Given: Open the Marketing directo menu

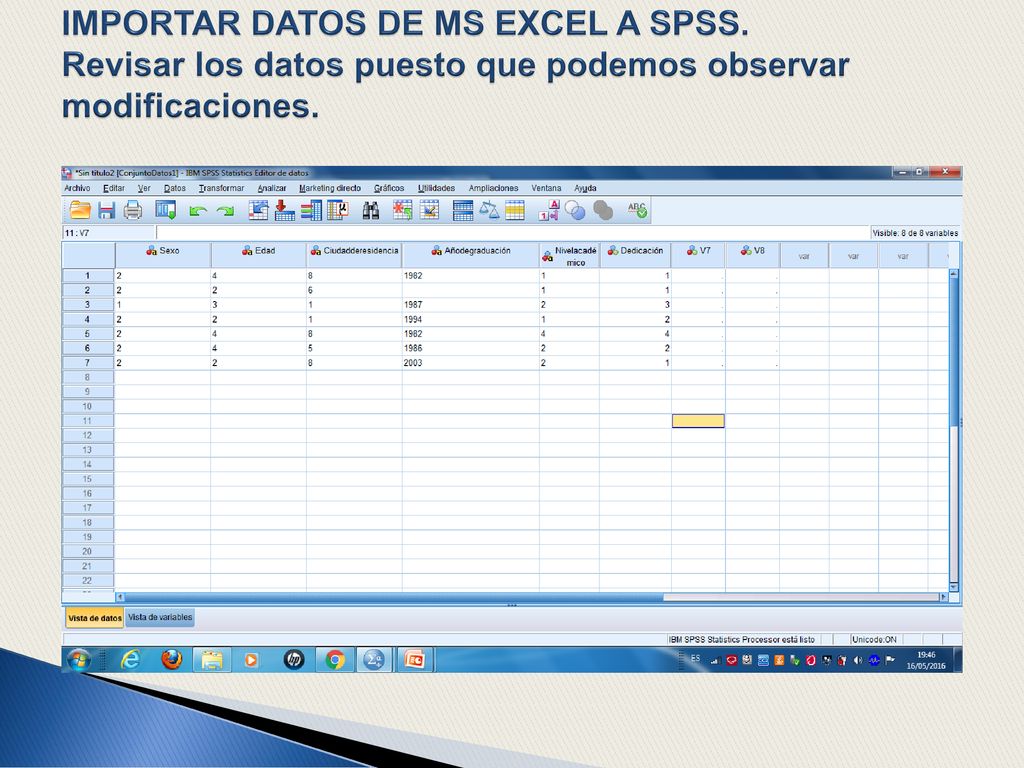Looking at the screenshot, I should pos(330,188).
